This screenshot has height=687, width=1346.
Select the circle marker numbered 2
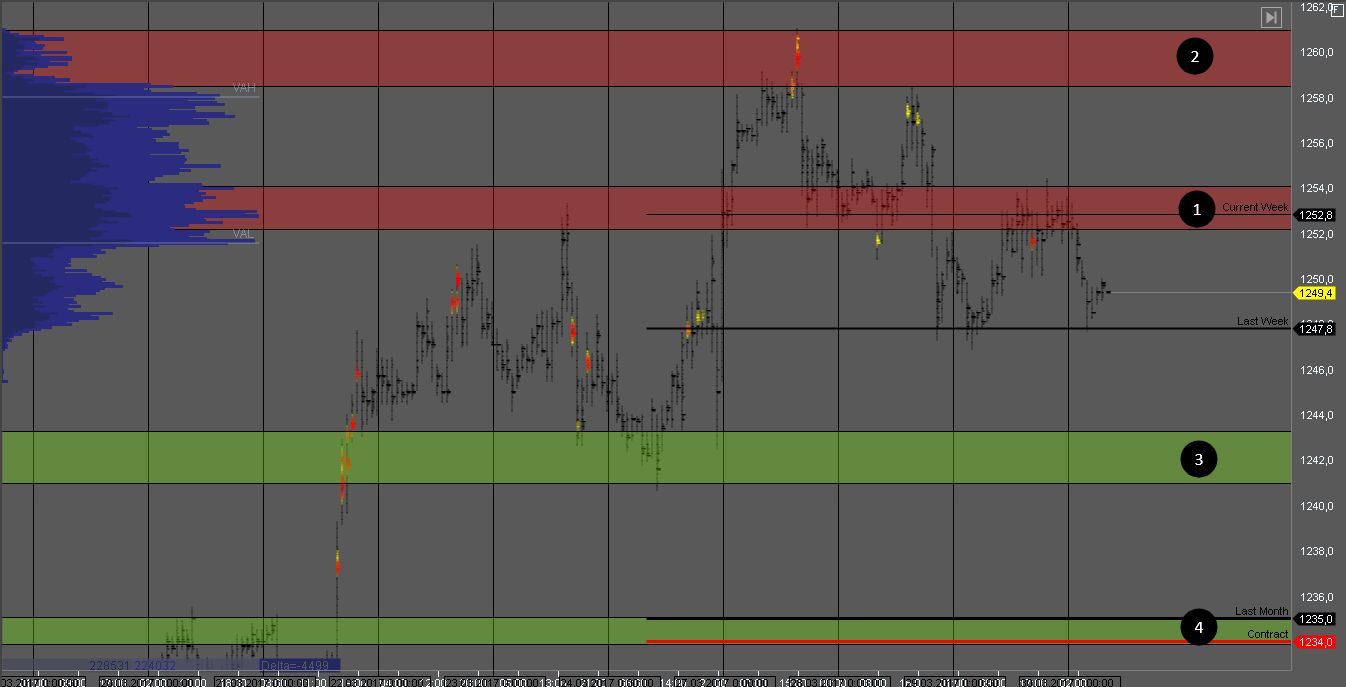(1194, 57)
